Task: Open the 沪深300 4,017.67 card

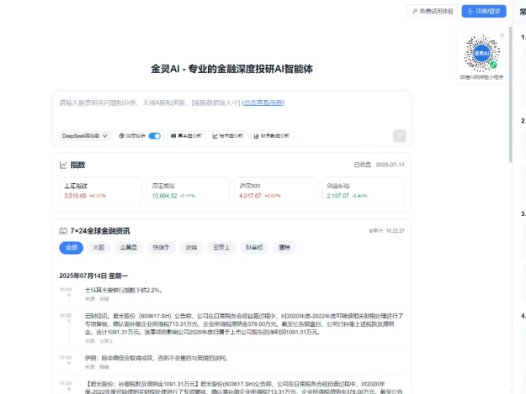Action: (275, 190)
